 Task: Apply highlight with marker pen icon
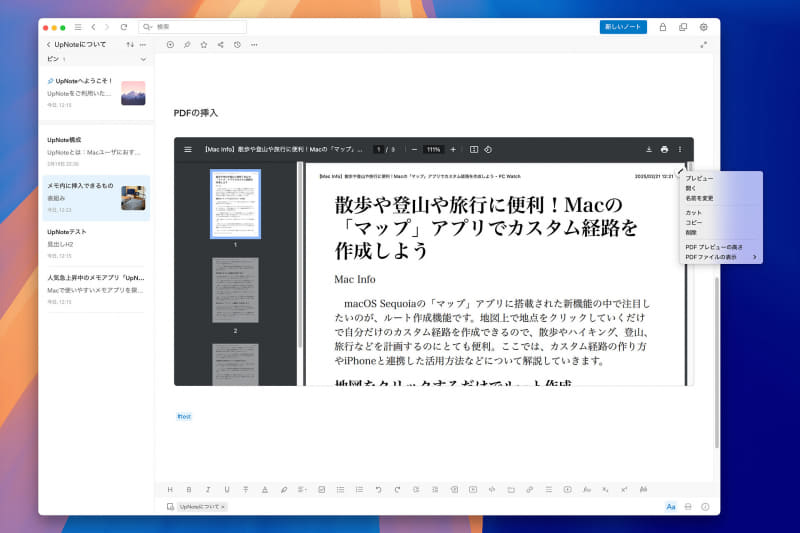[x=284, y=490]
